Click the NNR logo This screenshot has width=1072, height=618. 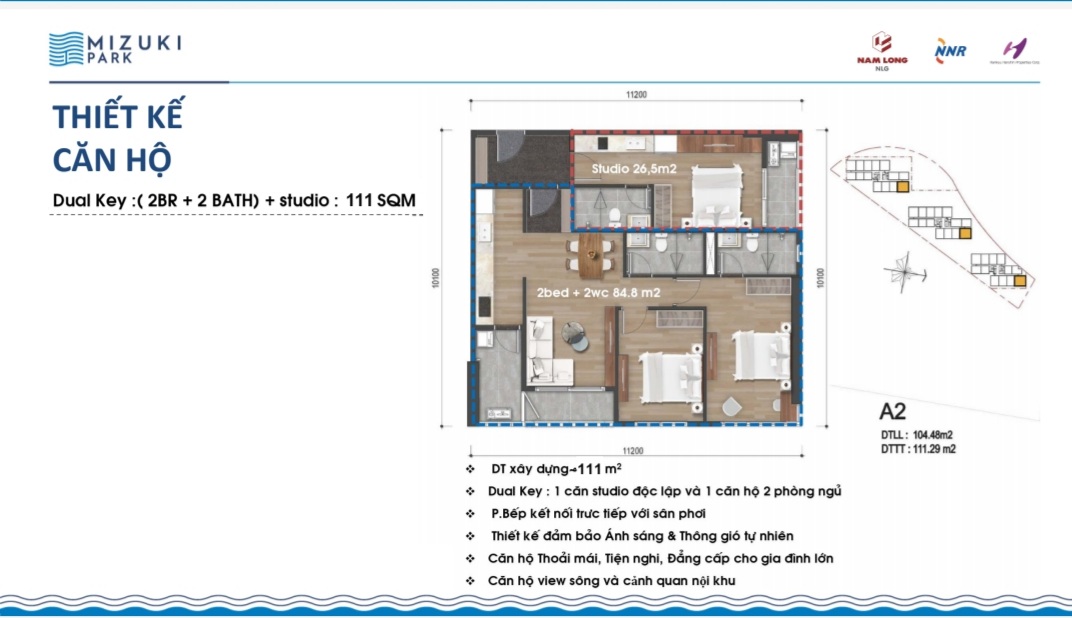[x=949, y=49]
